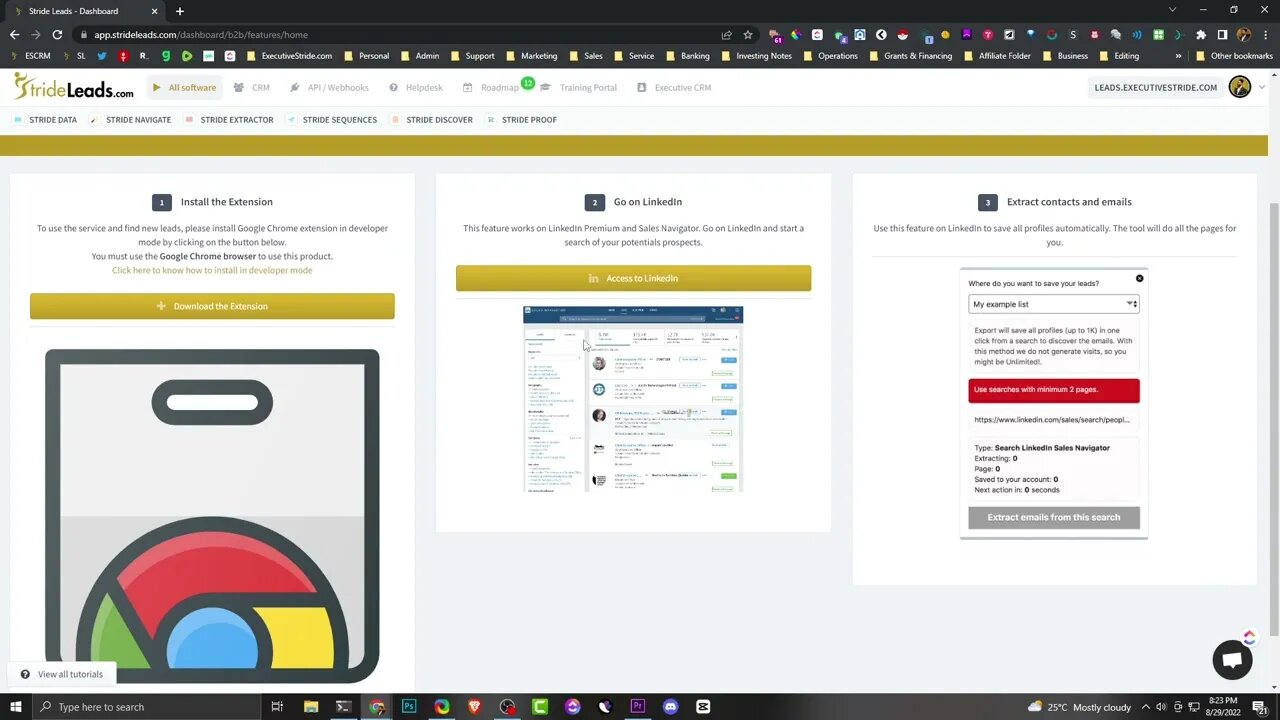The width and height of the screenshot is (1280, 720).
Task: Open a new browser tab
Action: [x=180, y=11]
